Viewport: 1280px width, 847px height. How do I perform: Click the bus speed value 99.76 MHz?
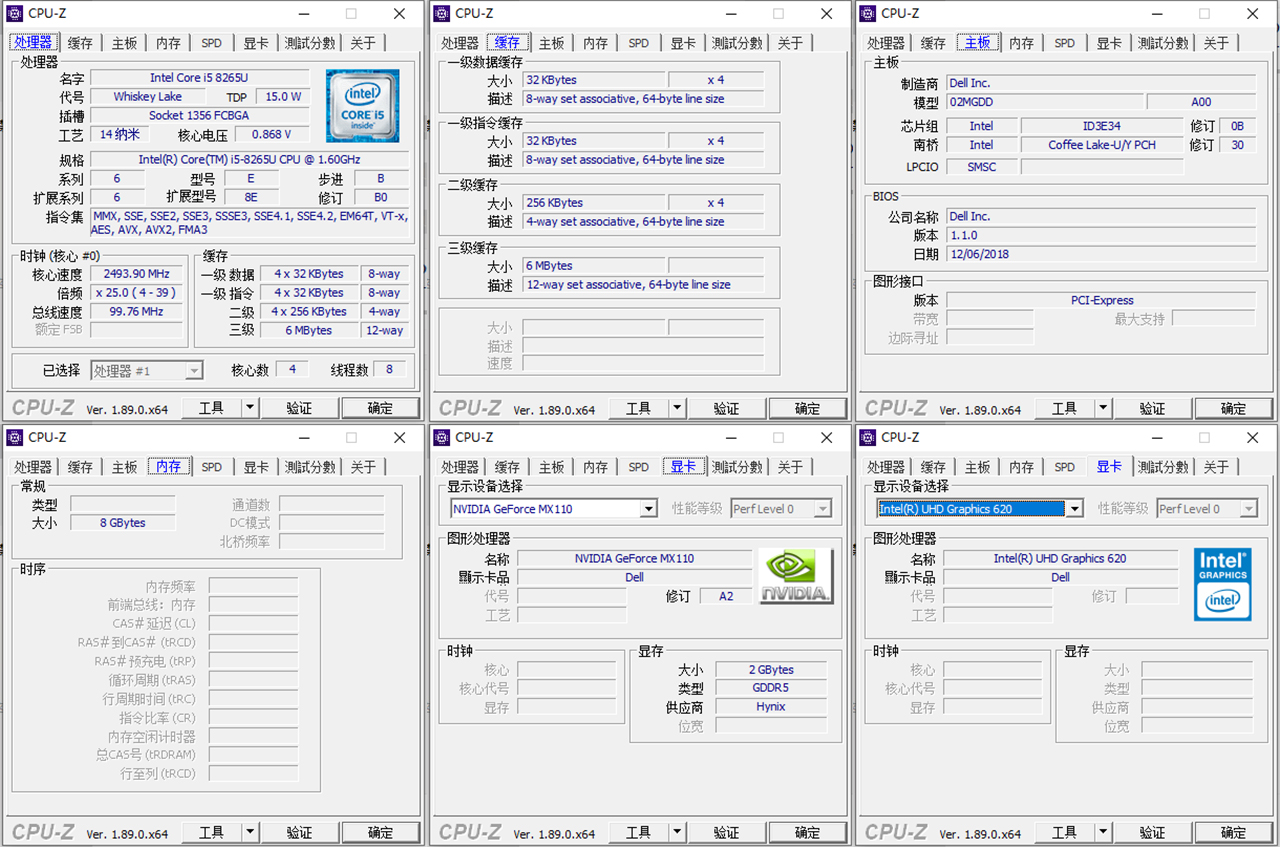tap(137, 312)
